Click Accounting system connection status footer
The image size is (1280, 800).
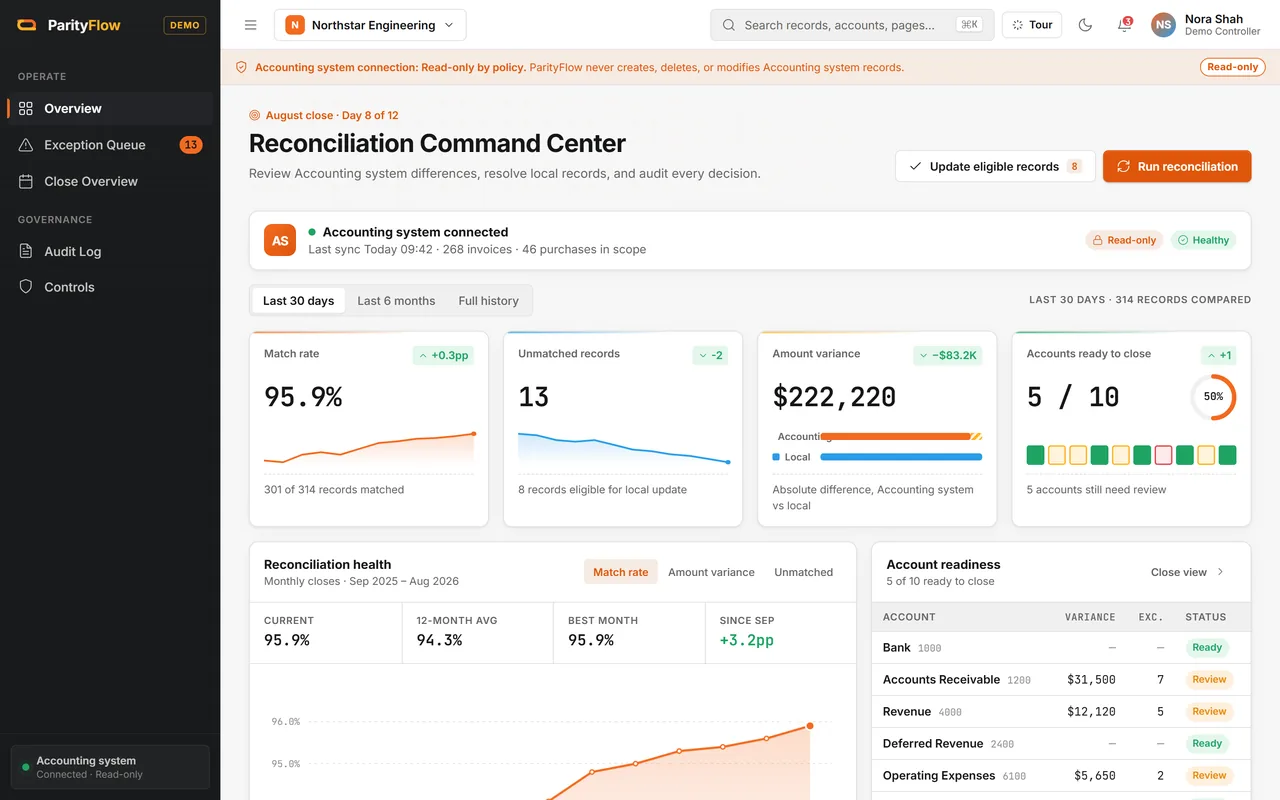(110, 767)
